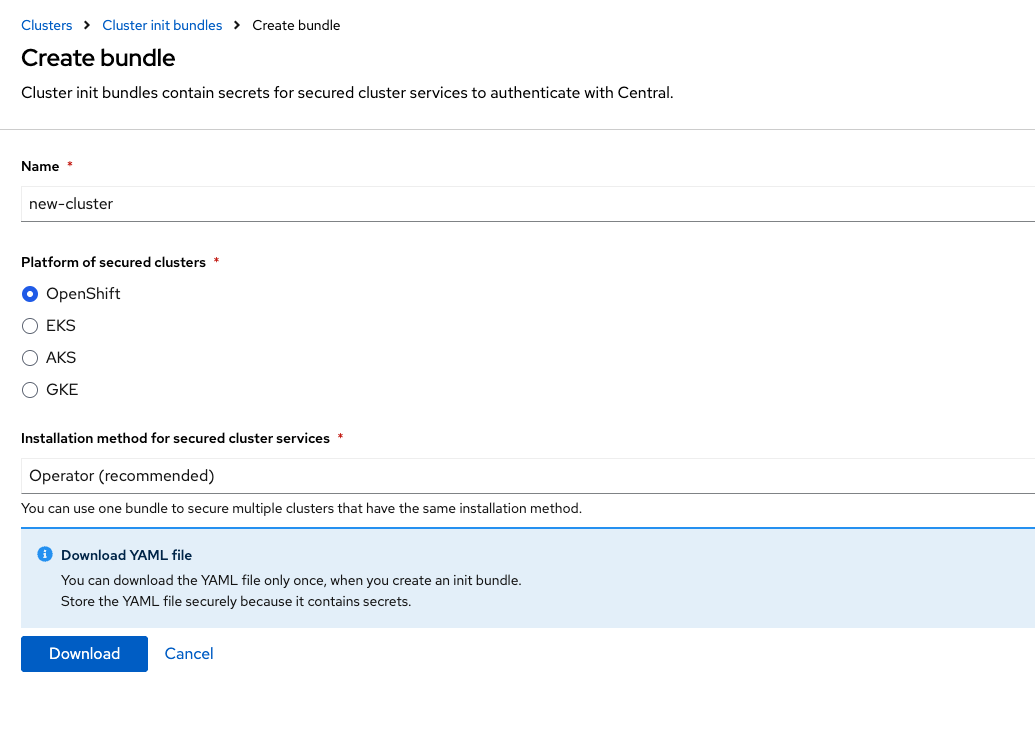Click description 'Cluster init bundles contain secrets'
This screenshot has height=734, width=1035.
click(x=347, y=92)
